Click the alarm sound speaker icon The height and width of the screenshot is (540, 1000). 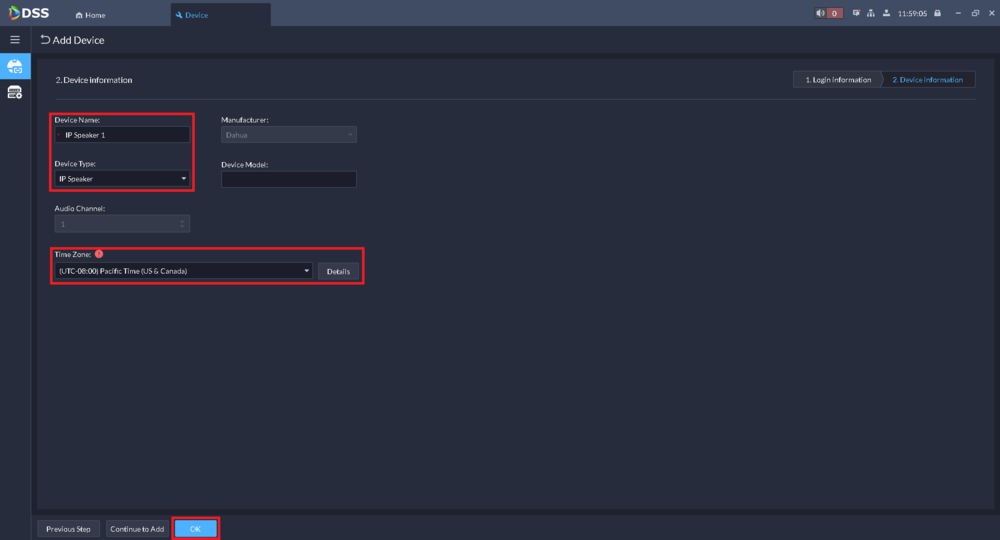[820, 13]
